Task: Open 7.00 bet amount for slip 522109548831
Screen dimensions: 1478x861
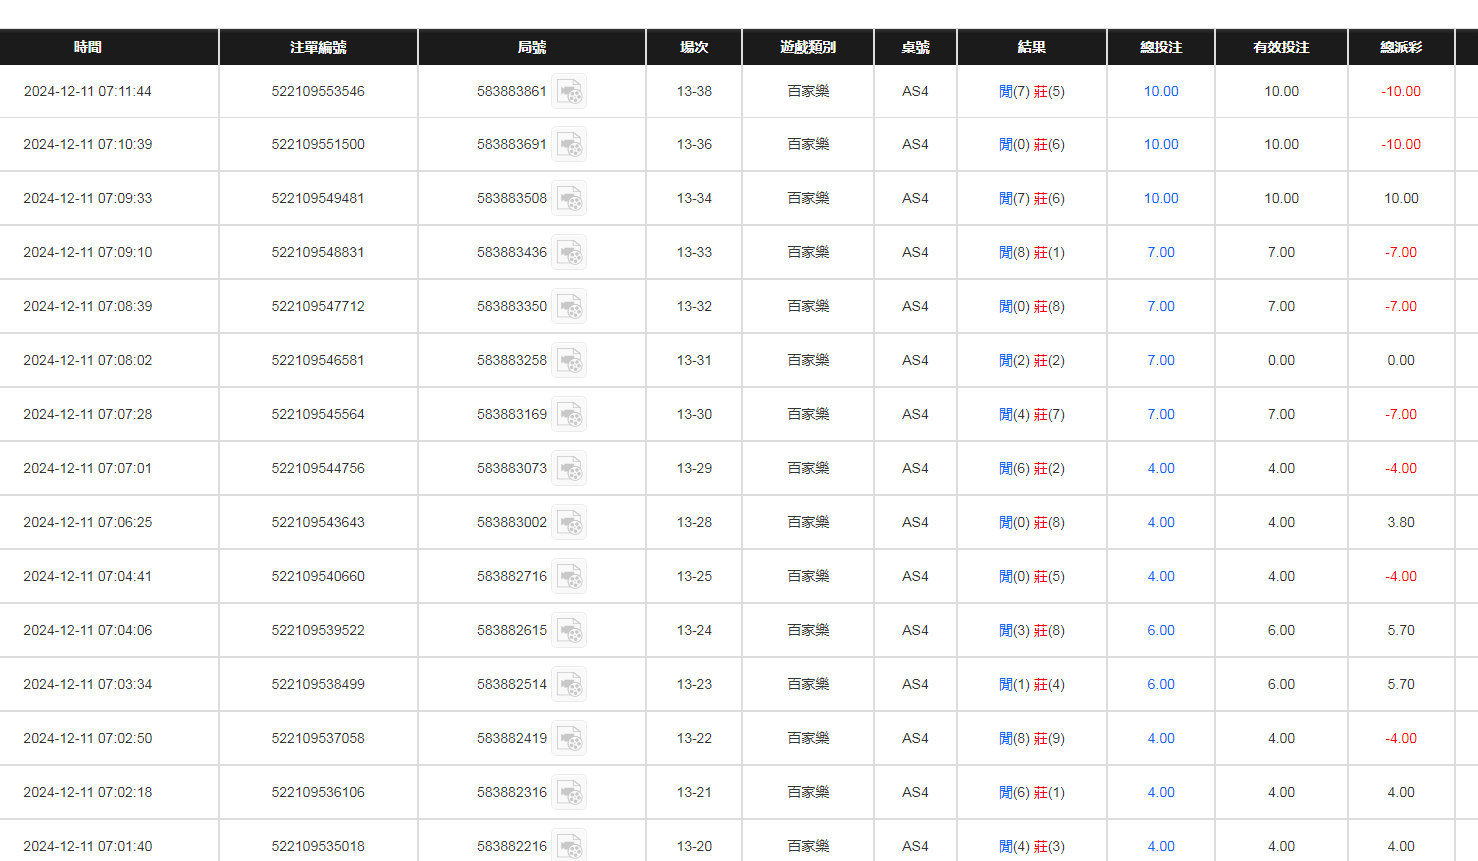Action: 1160,252
